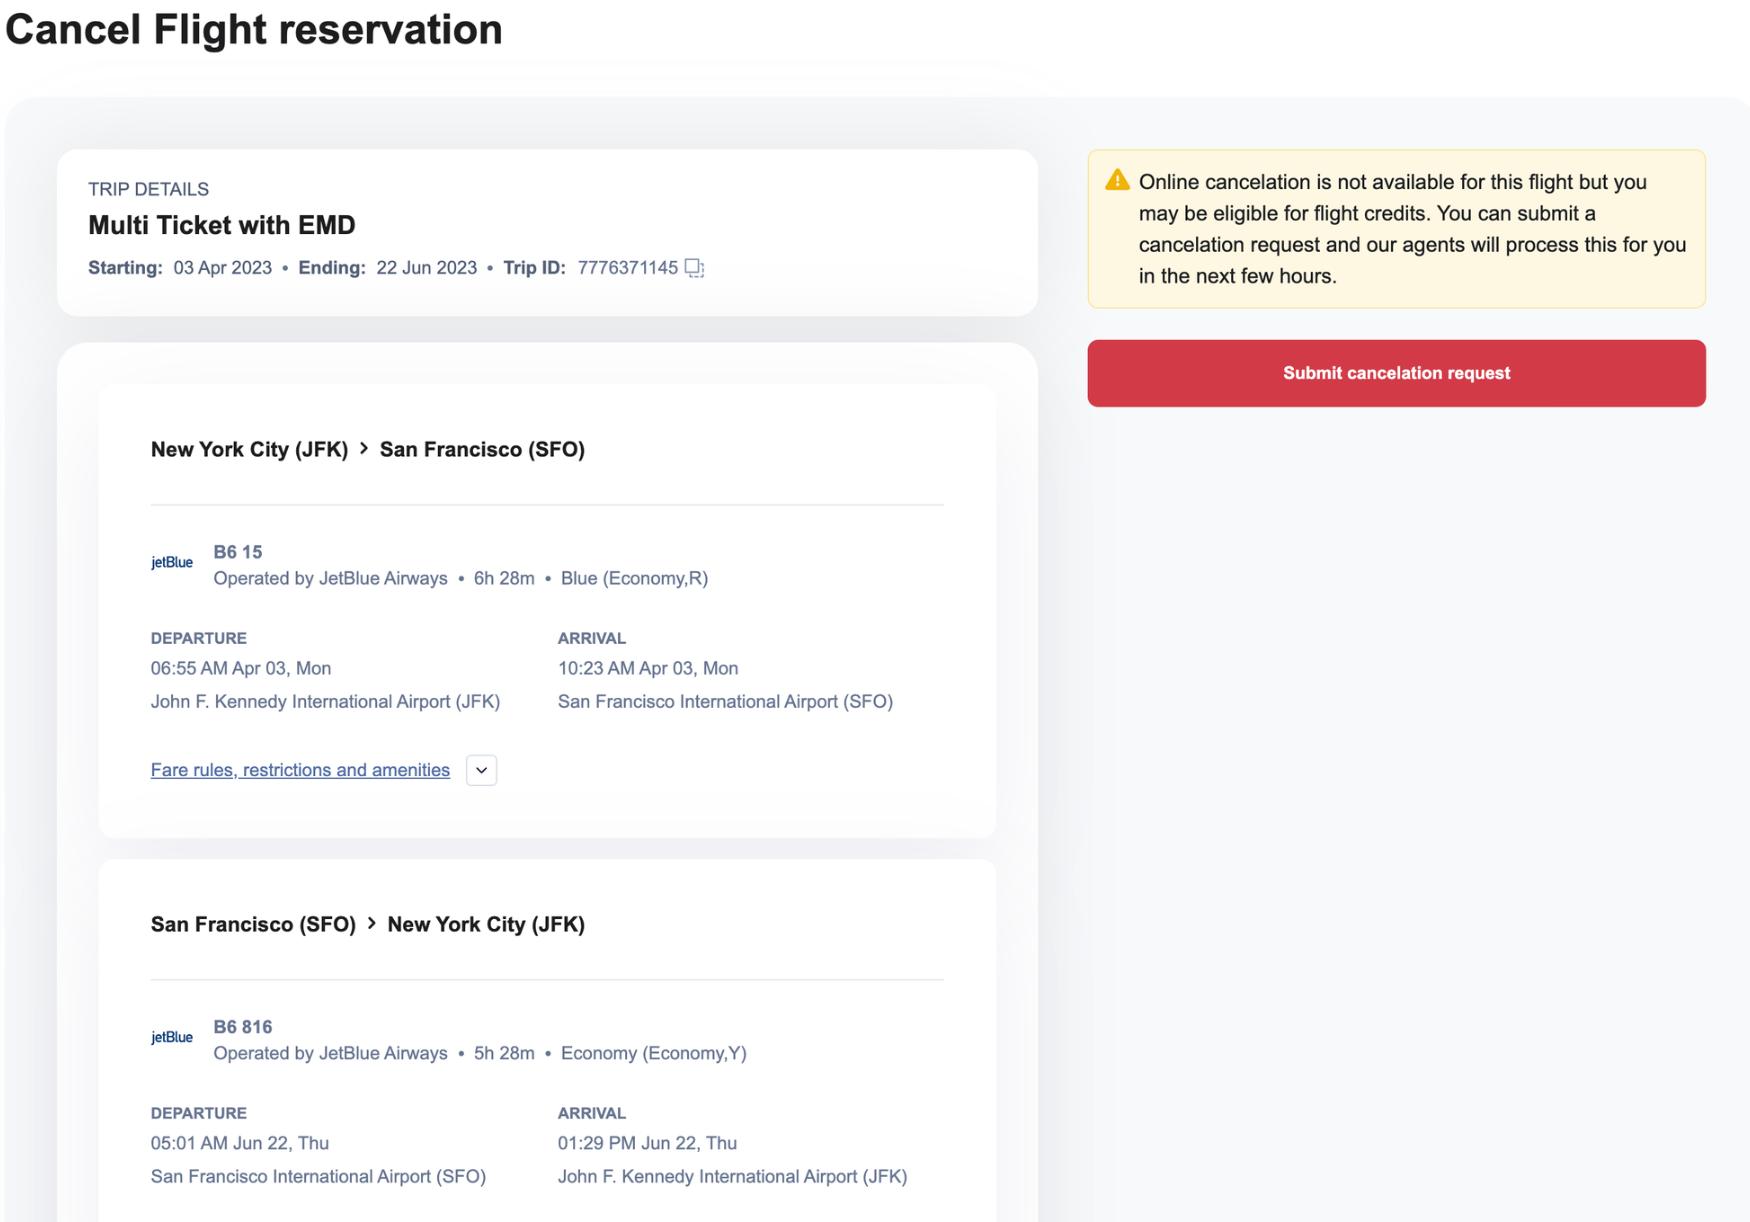1750x1222 pixels.
Task: Click departure time 06:55 AM Apr 03, Mon
Action: pyautogui.click(x=241, y=668)
